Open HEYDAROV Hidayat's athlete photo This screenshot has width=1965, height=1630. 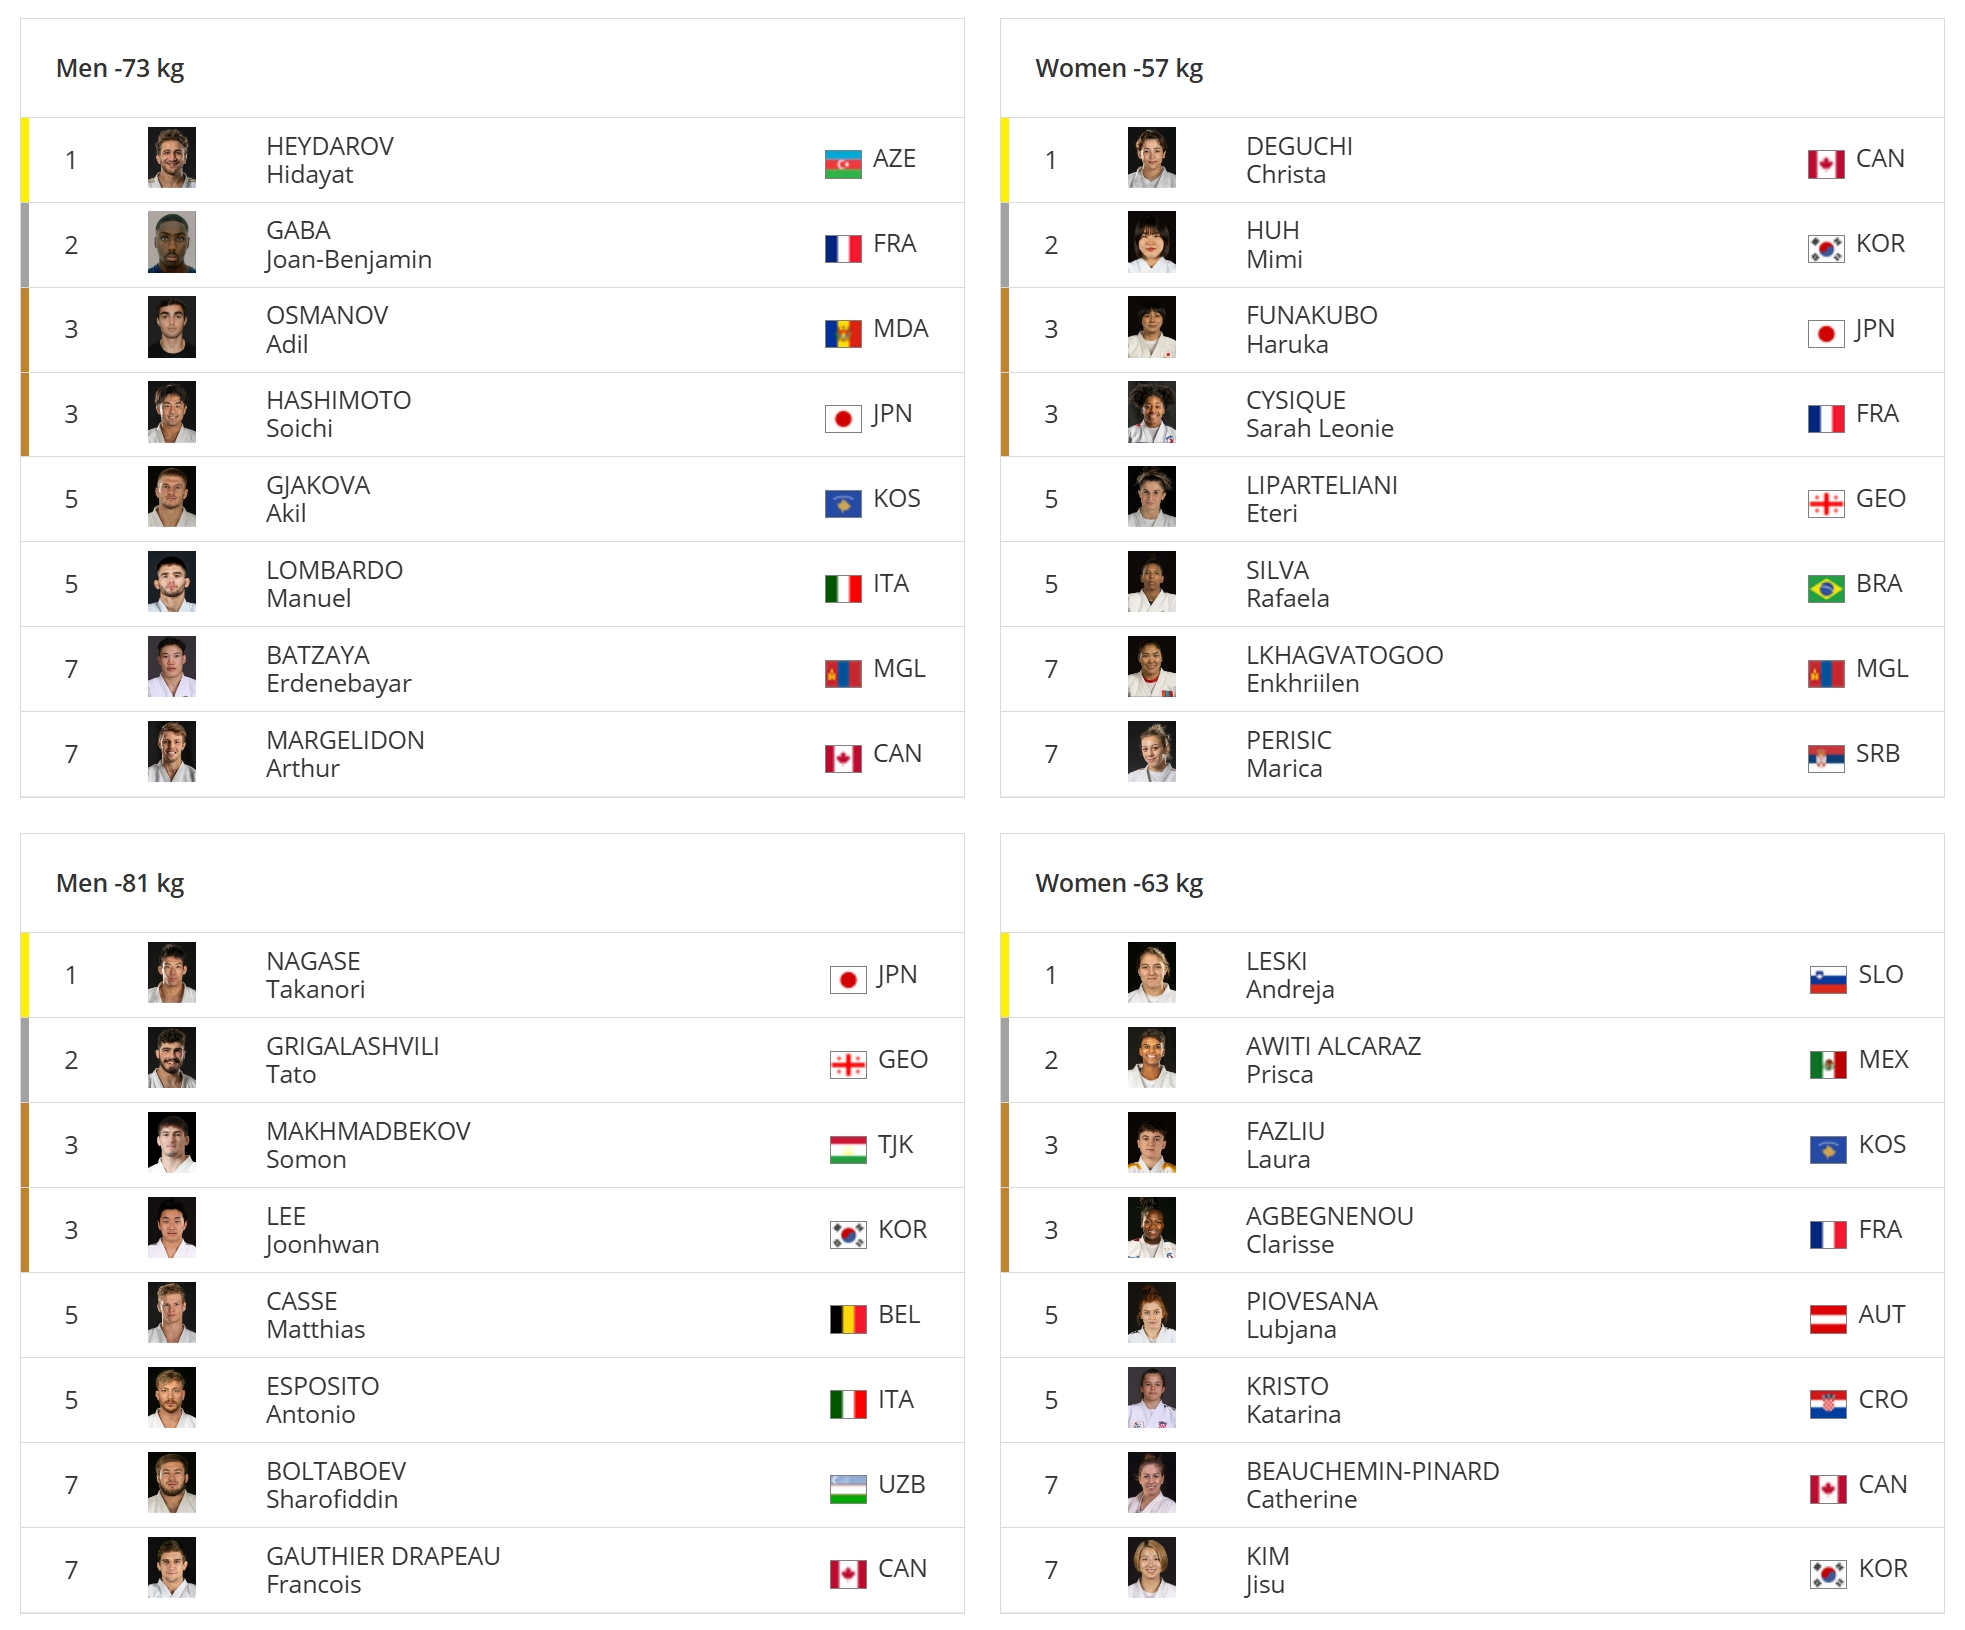tap(172, 158)
